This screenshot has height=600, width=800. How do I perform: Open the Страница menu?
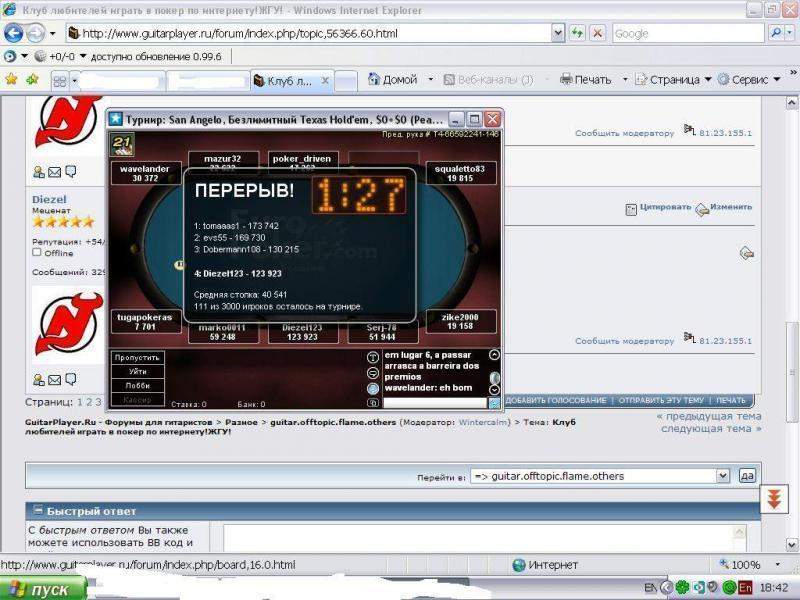(673, 80)
